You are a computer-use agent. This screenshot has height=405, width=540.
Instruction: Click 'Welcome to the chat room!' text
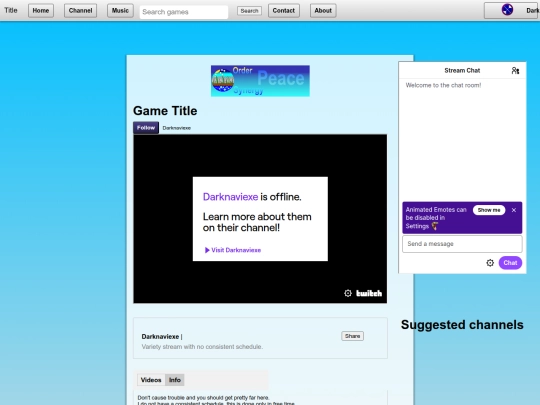[443, 85]
